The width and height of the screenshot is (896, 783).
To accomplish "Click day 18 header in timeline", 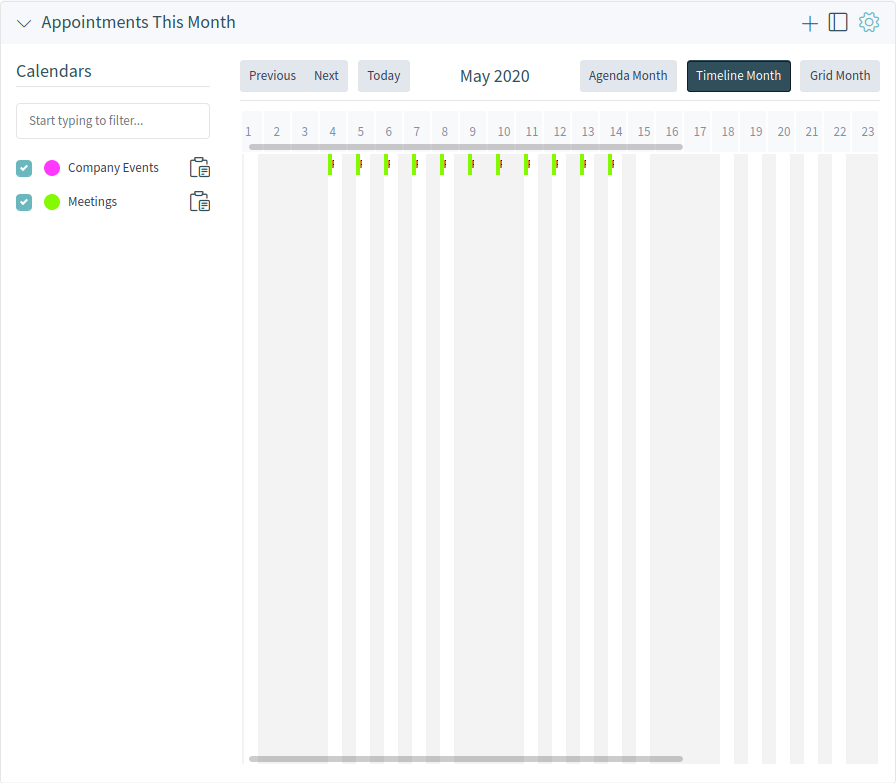I will (x=728, y=132).
